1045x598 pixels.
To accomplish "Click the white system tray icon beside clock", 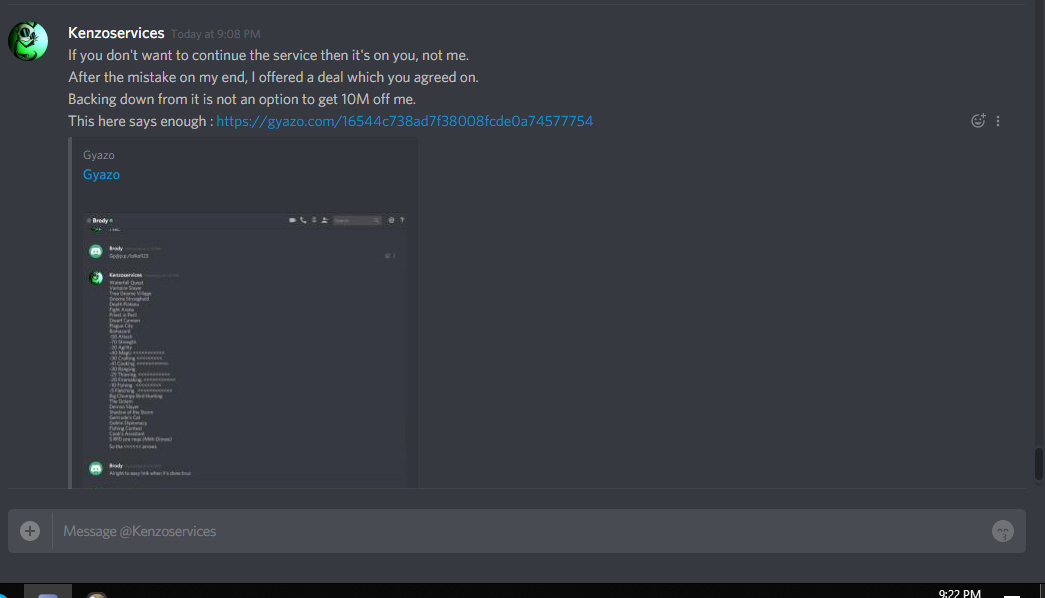I will tap(1012, 595).
